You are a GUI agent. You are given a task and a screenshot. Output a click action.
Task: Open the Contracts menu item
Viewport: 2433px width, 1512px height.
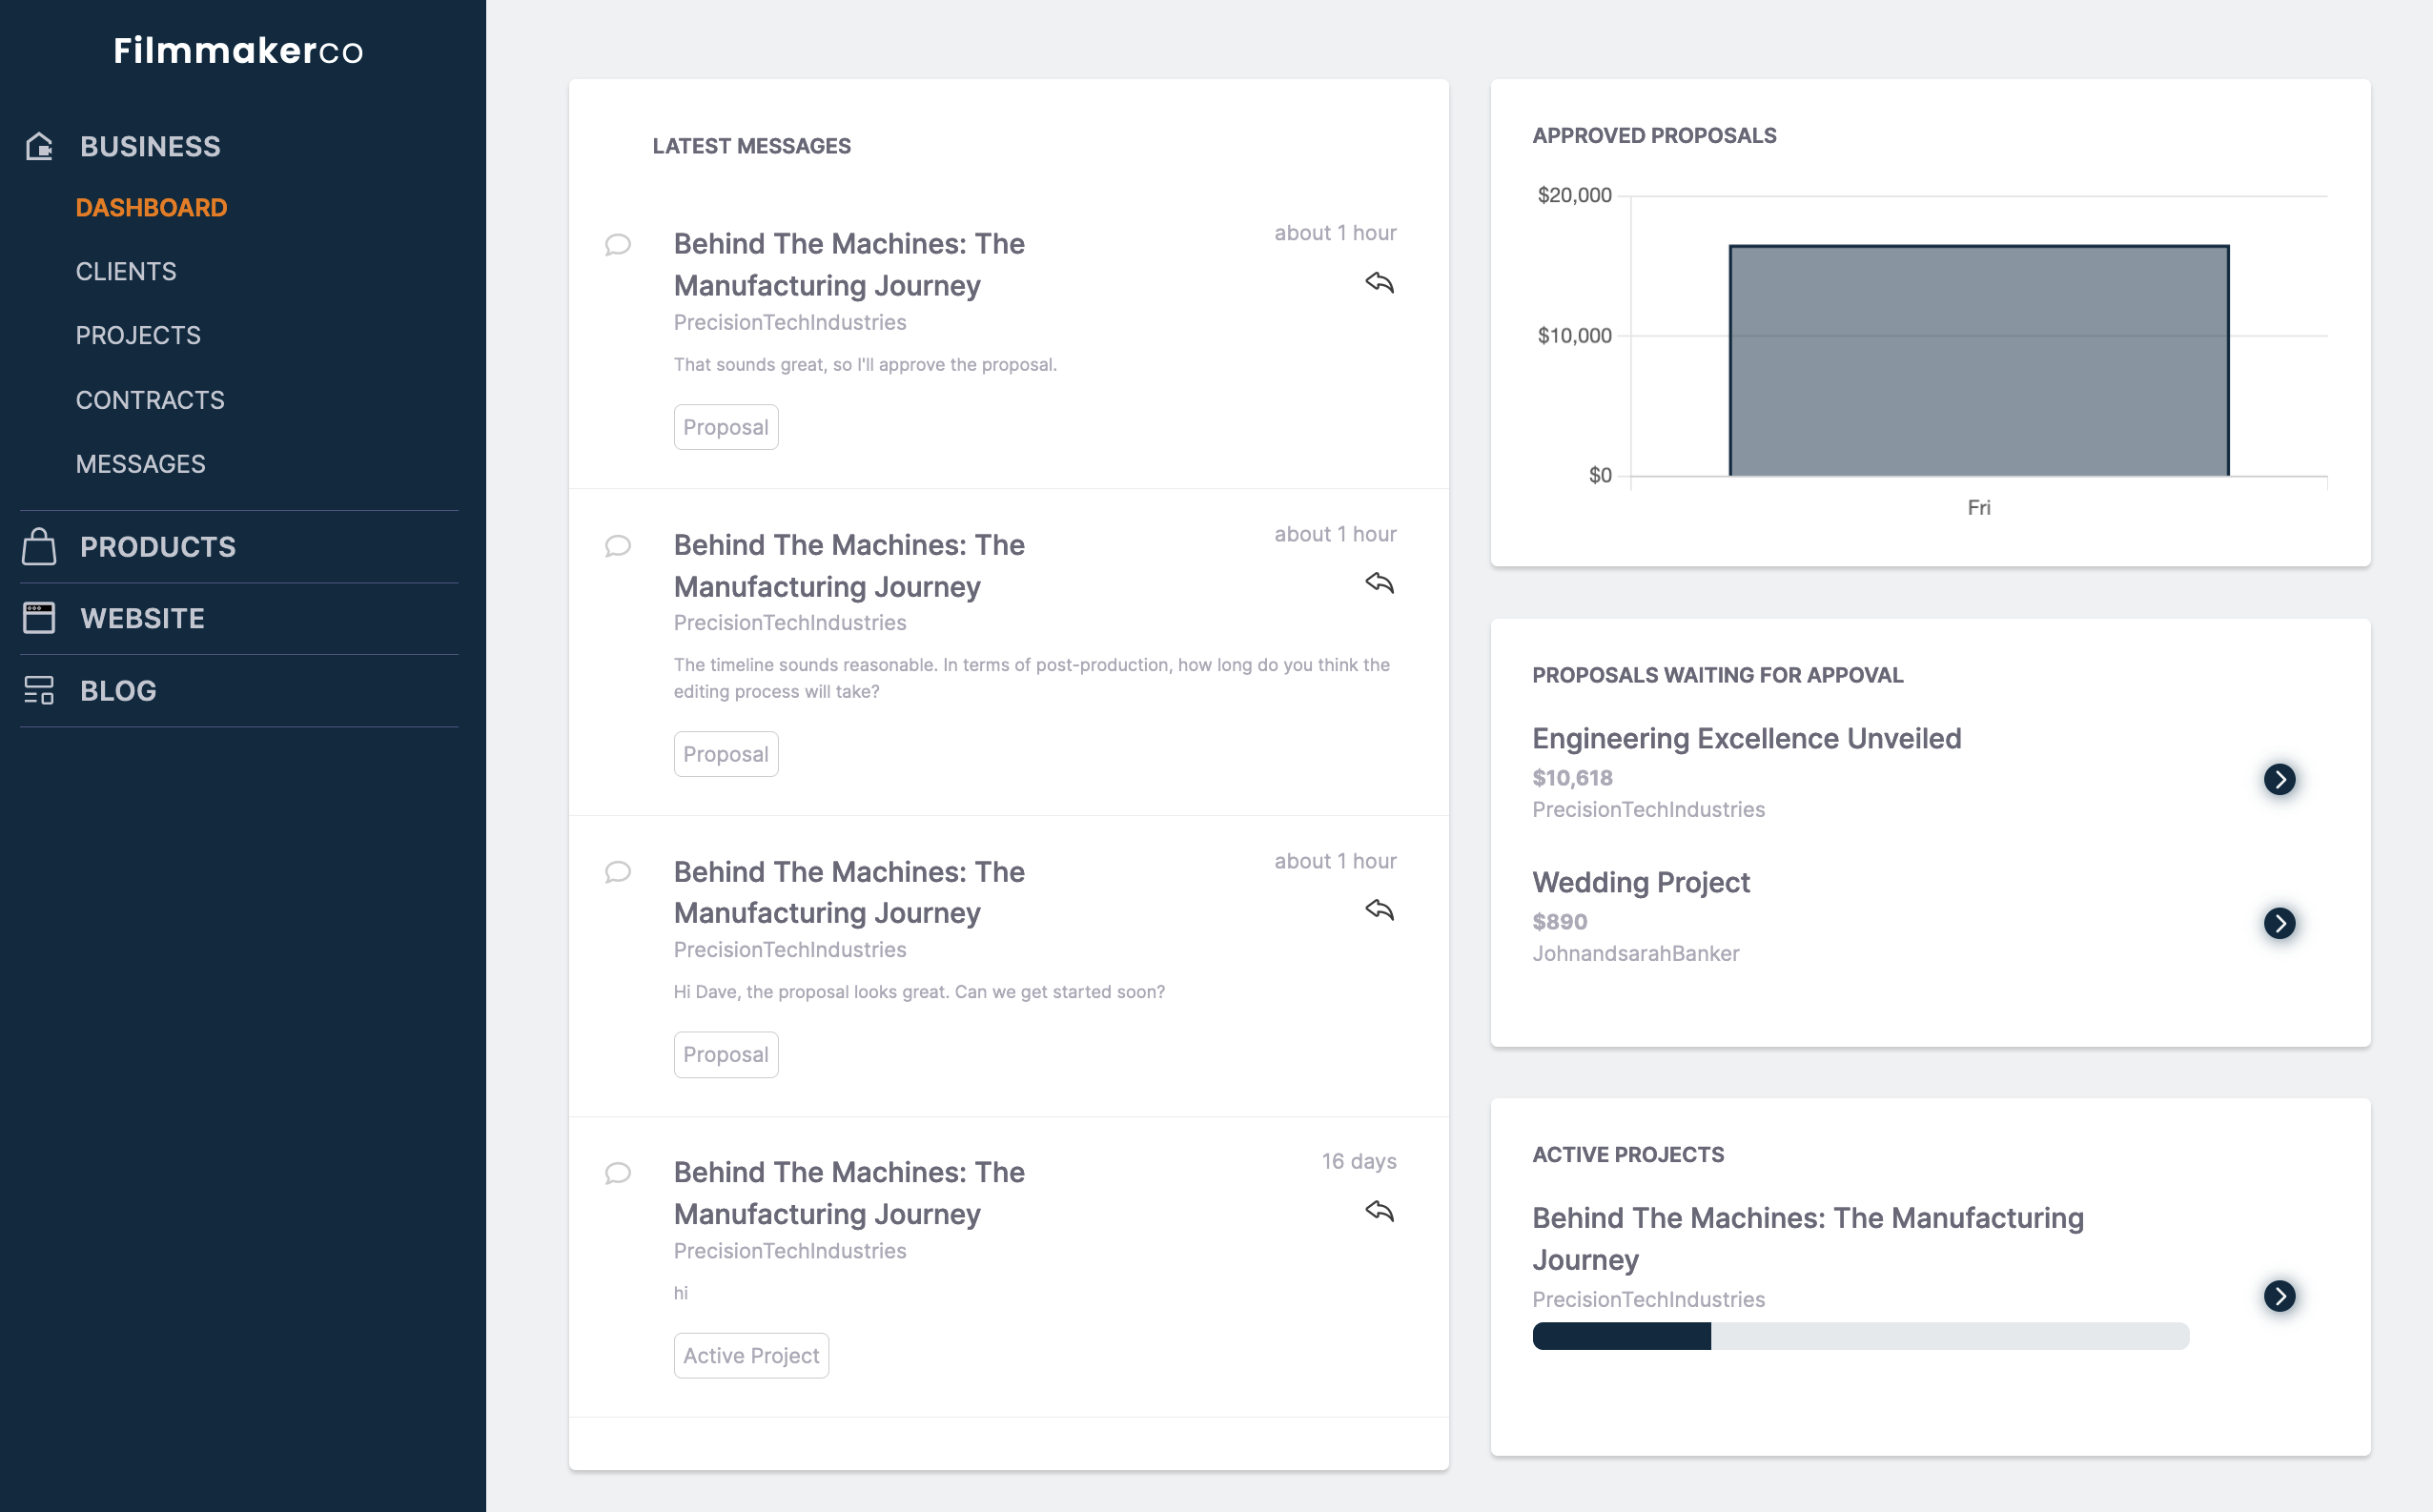pos(150,400)
